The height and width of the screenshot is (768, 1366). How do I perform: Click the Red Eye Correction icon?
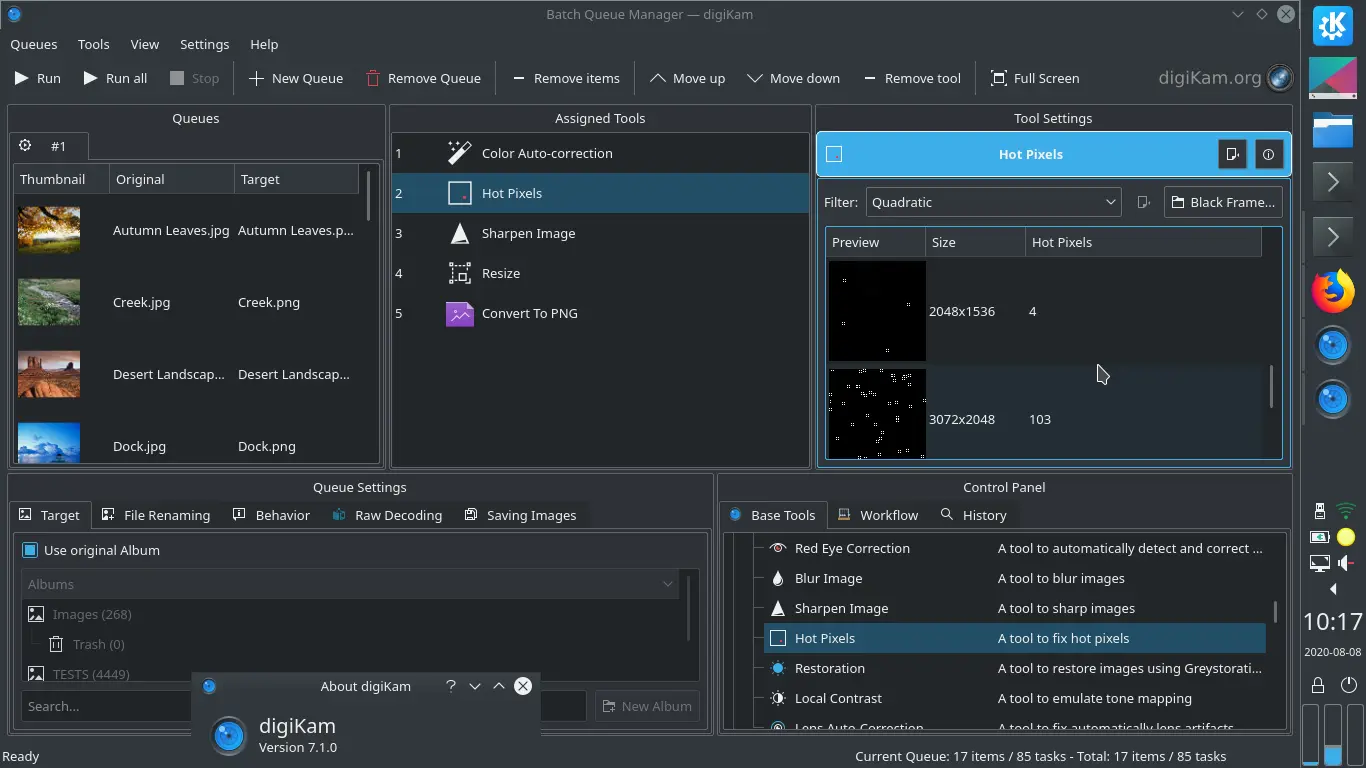[777, 548]
